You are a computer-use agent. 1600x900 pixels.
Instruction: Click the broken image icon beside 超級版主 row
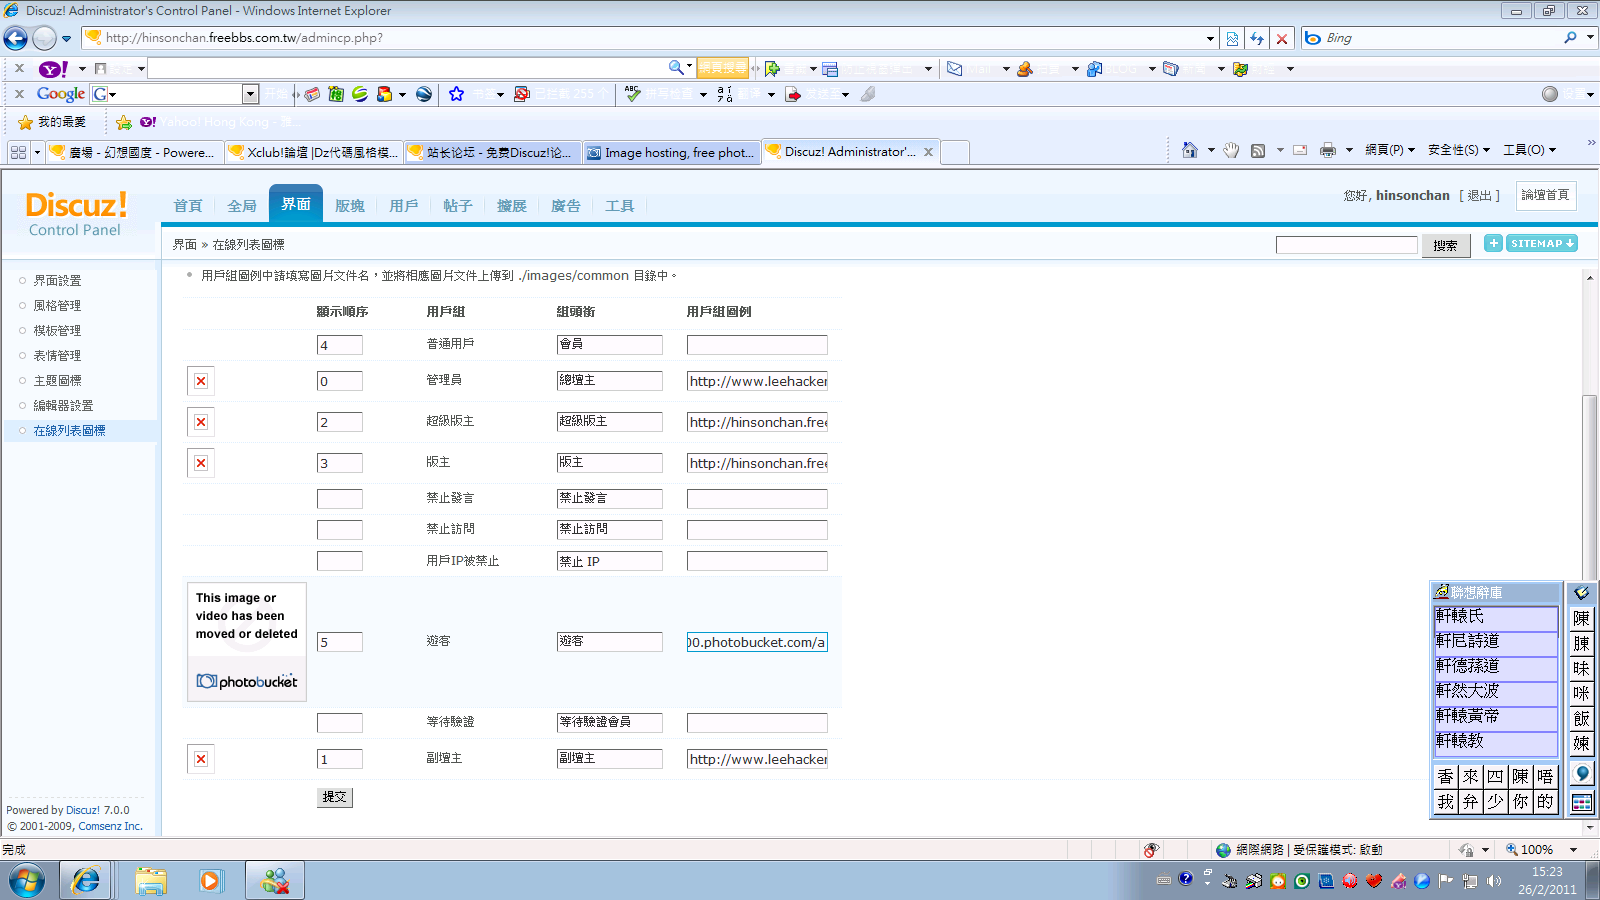point(201,422)
